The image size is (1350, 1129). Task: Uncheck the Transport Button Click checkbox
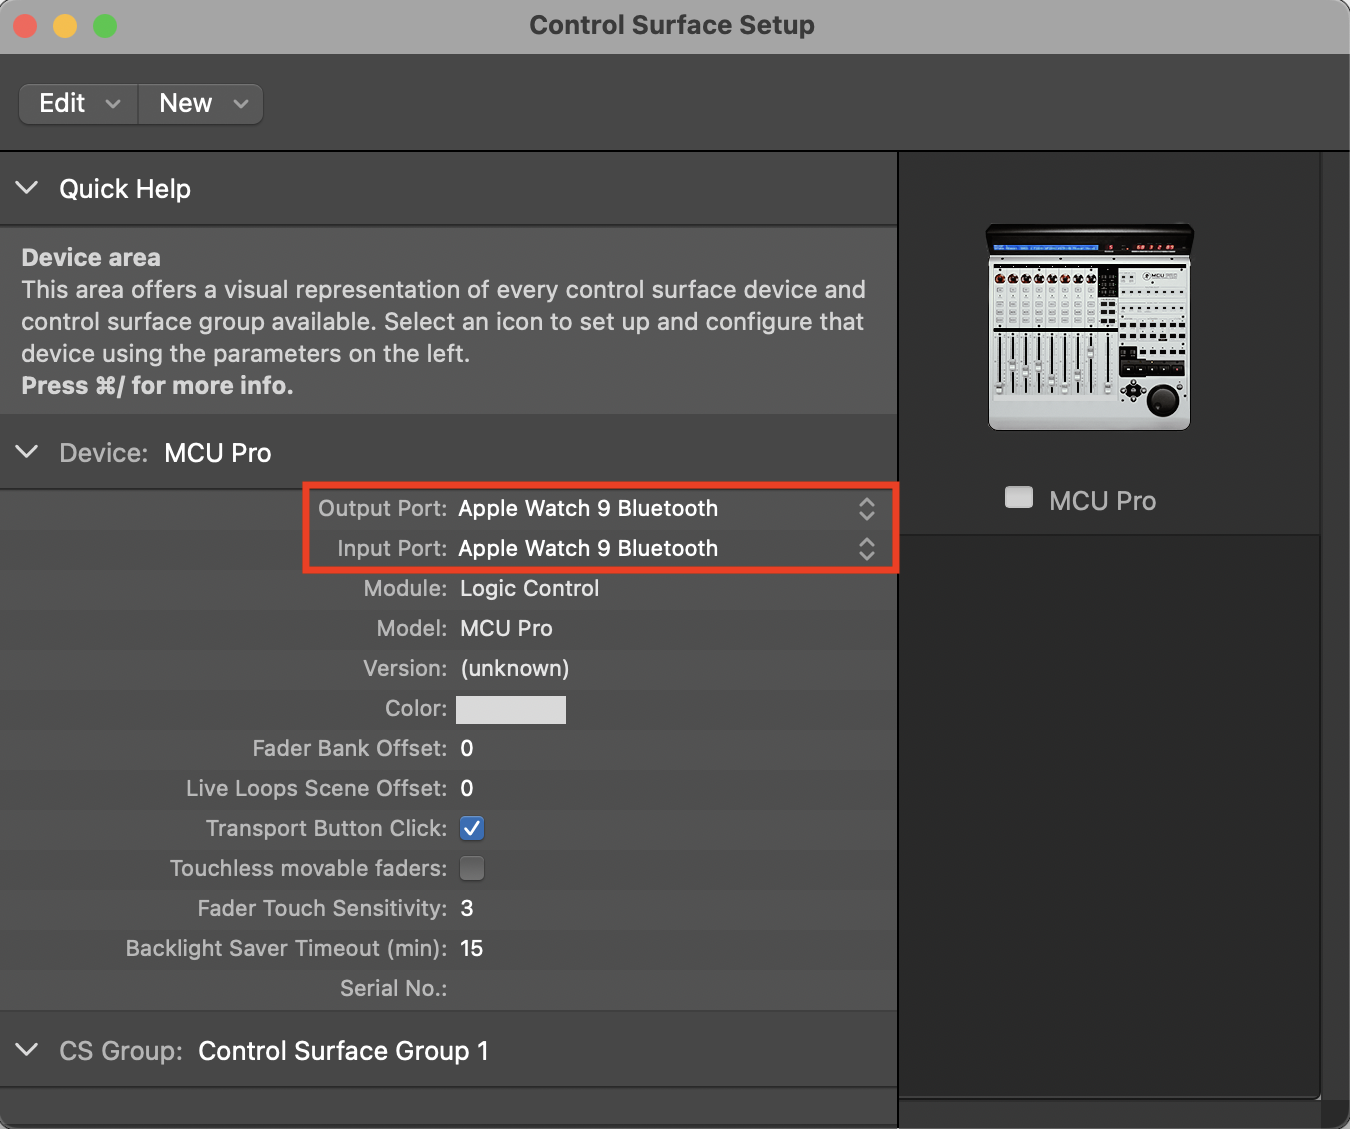[x=472, y=828]
